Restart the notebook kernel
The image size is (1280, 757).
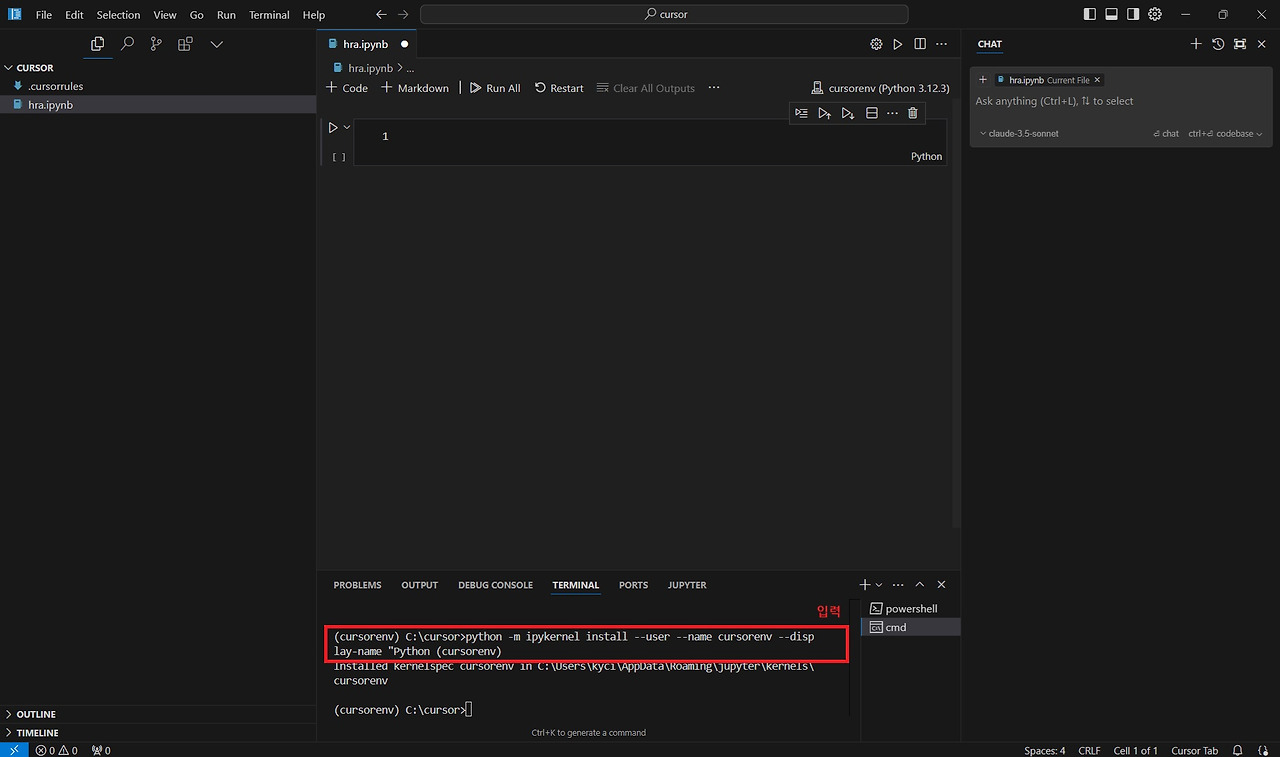tap(559, 88)
